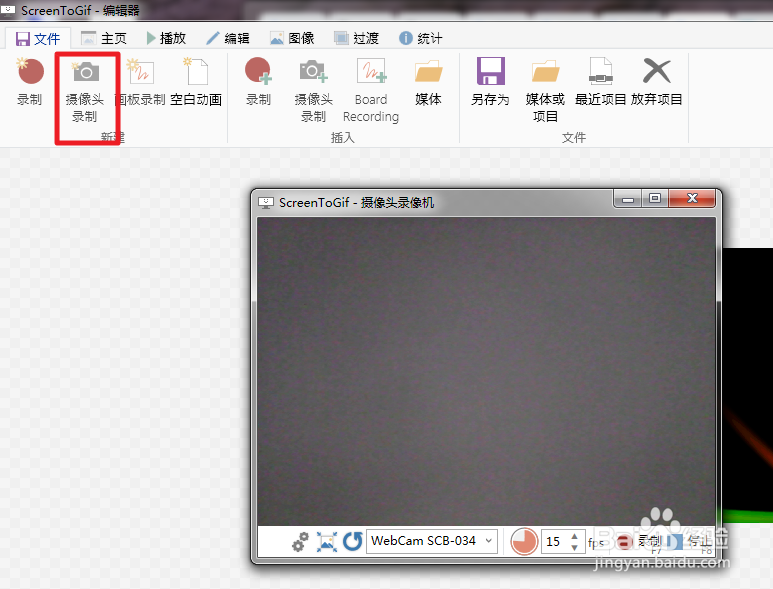Open webcam recorder settings gear
The image size is (773, 589).
(x=300, y=541)
